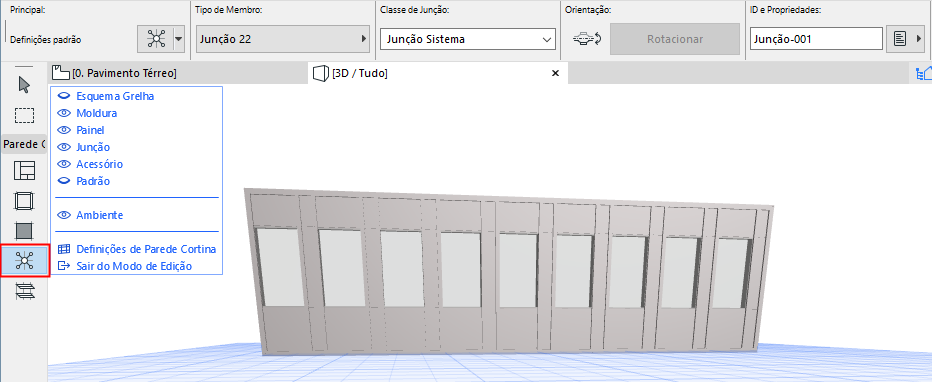
Task: Open the Junção Sistema class dropdown
Action: 468,39
